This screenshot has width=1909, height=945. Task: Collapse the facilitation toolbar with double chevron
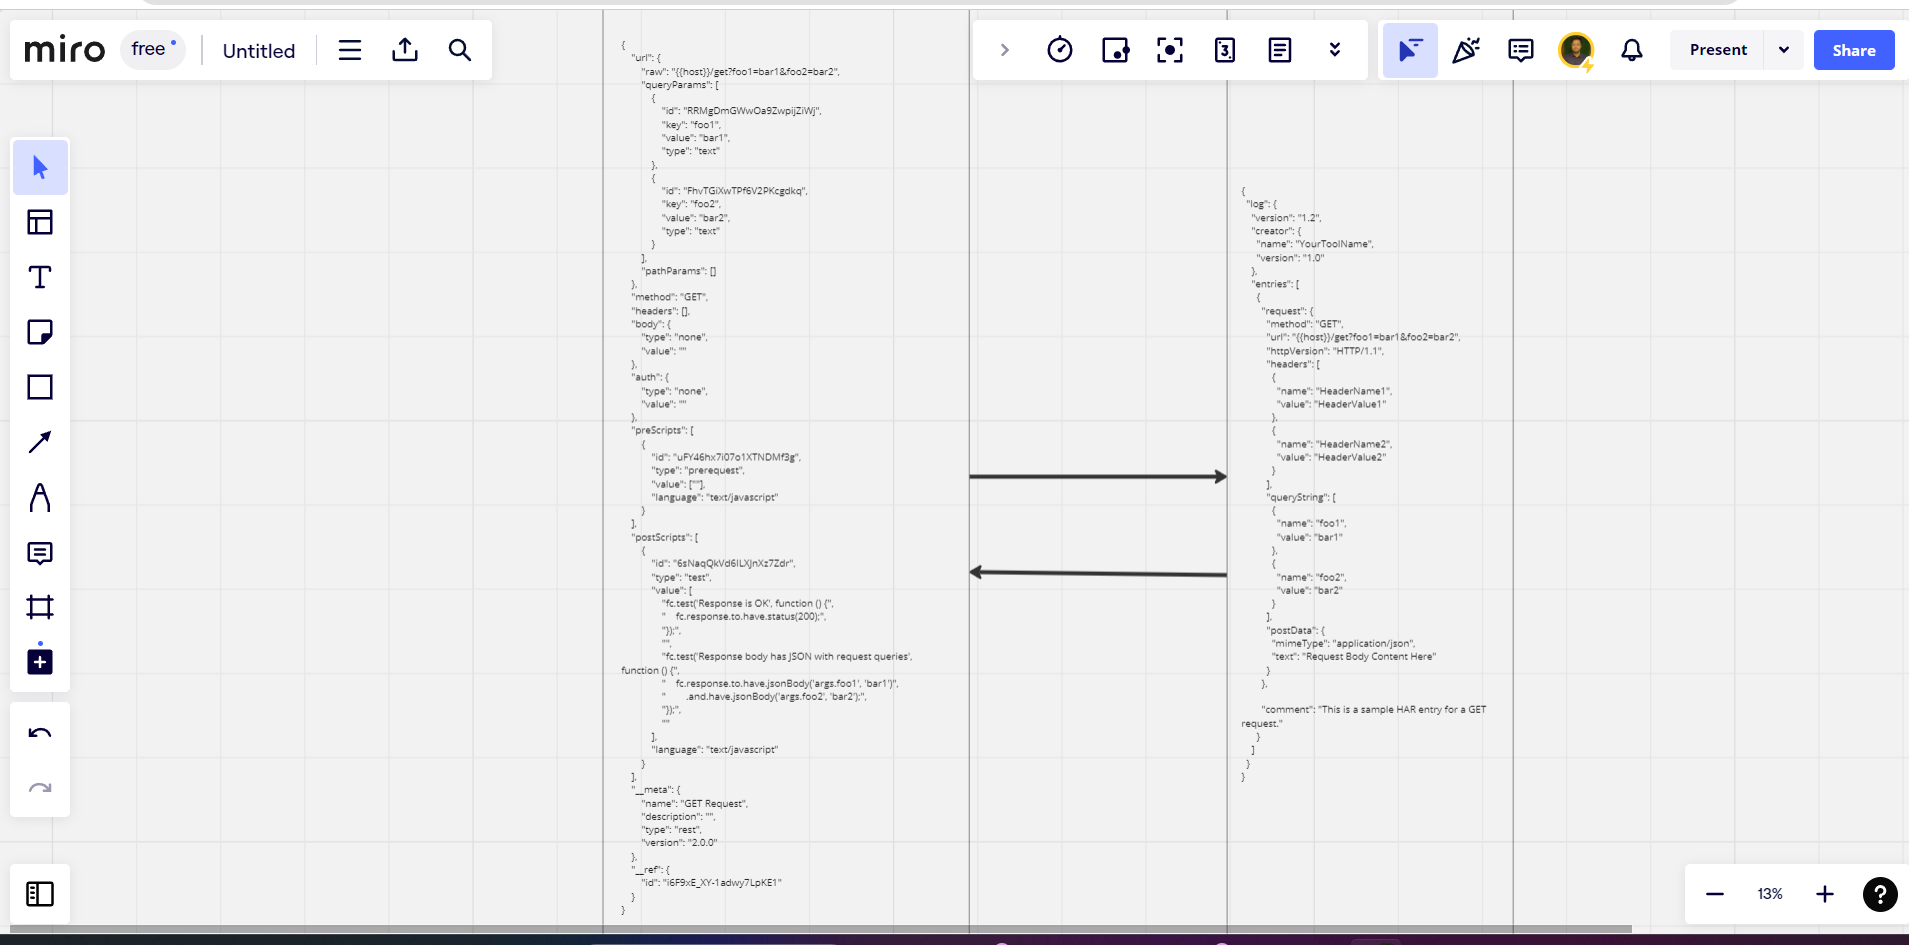[x=1335, y=49]
